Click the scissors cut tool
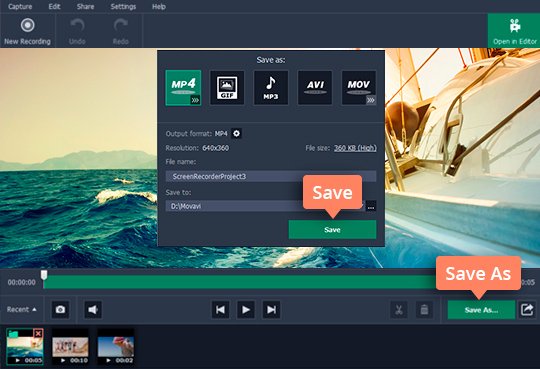Image resolution: width=540 pixels, height=369 pixels. point(399,309)
